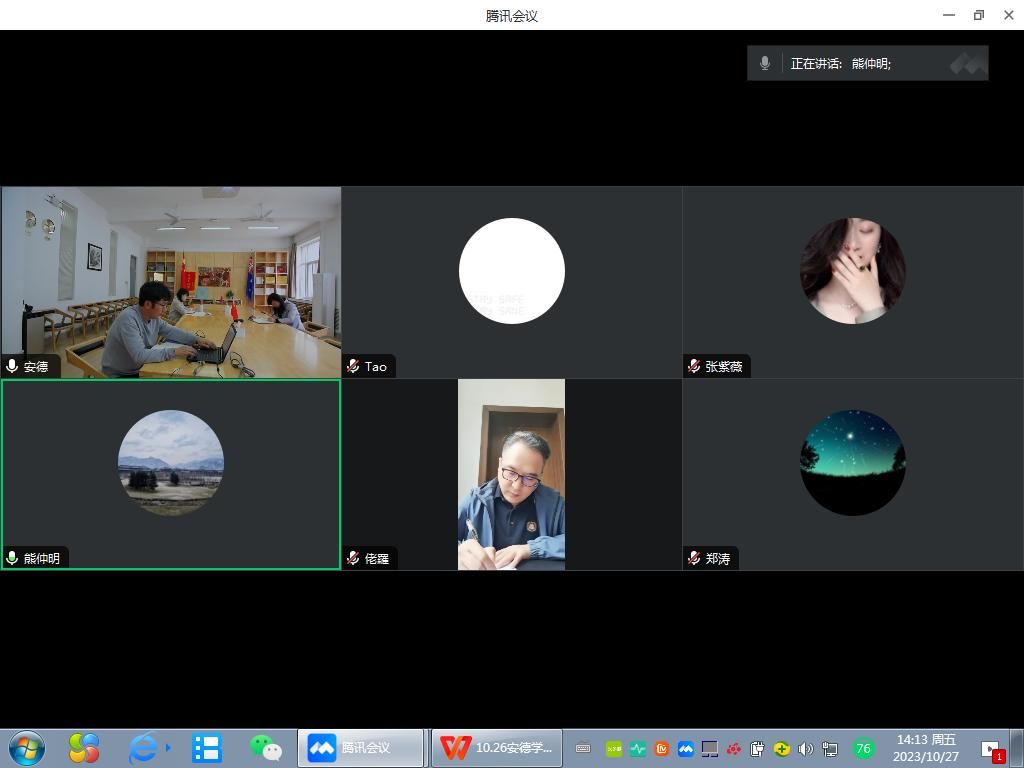This screenshot has width=1024, height=768.
Task: Open the taskbar clock showing 14:13
Action: click(x=925, y=748)
